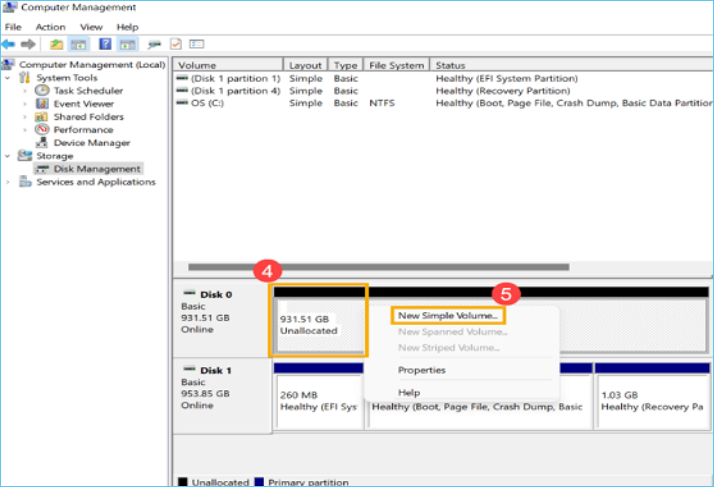Sort the volume list by File System column
714x487 pixels.
coord(396,65)
